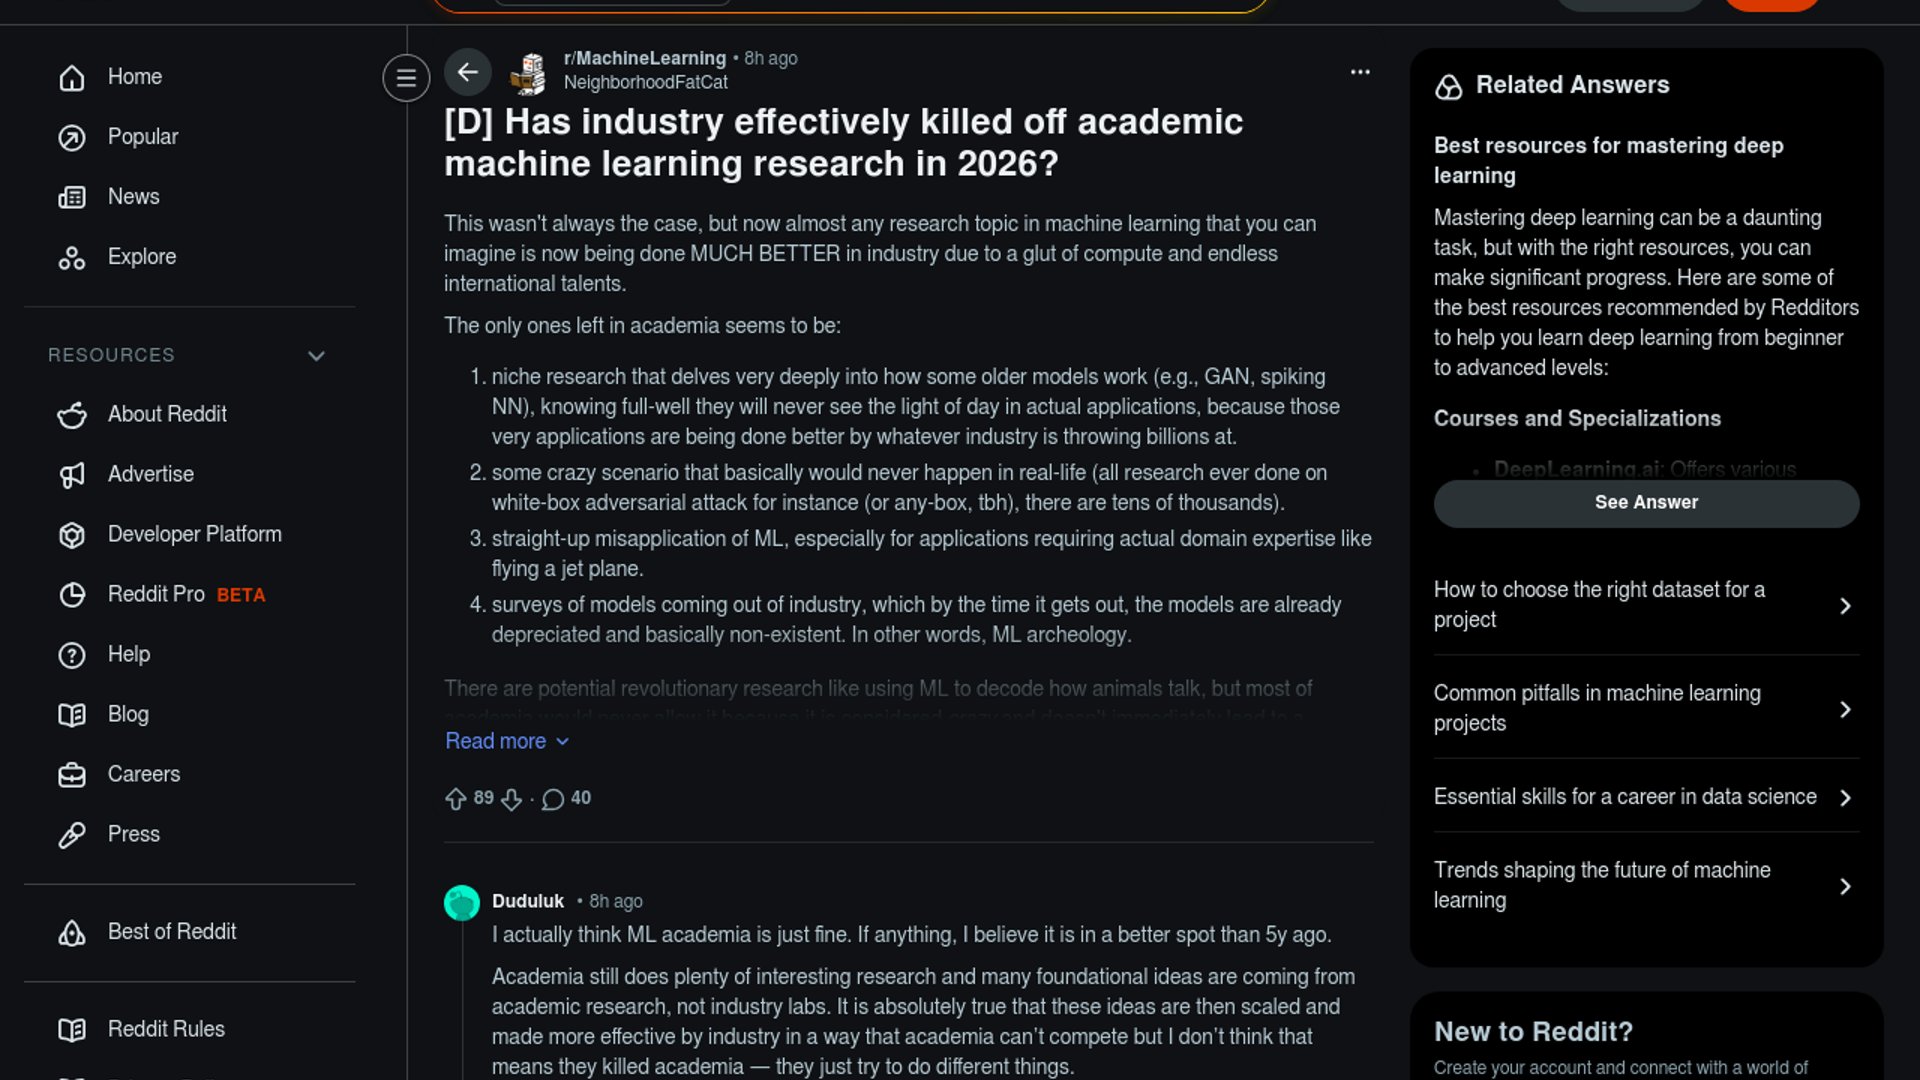Open Popular in sidebar
The width and height of the screenshot is (1920, 1080).
(142, 137)
